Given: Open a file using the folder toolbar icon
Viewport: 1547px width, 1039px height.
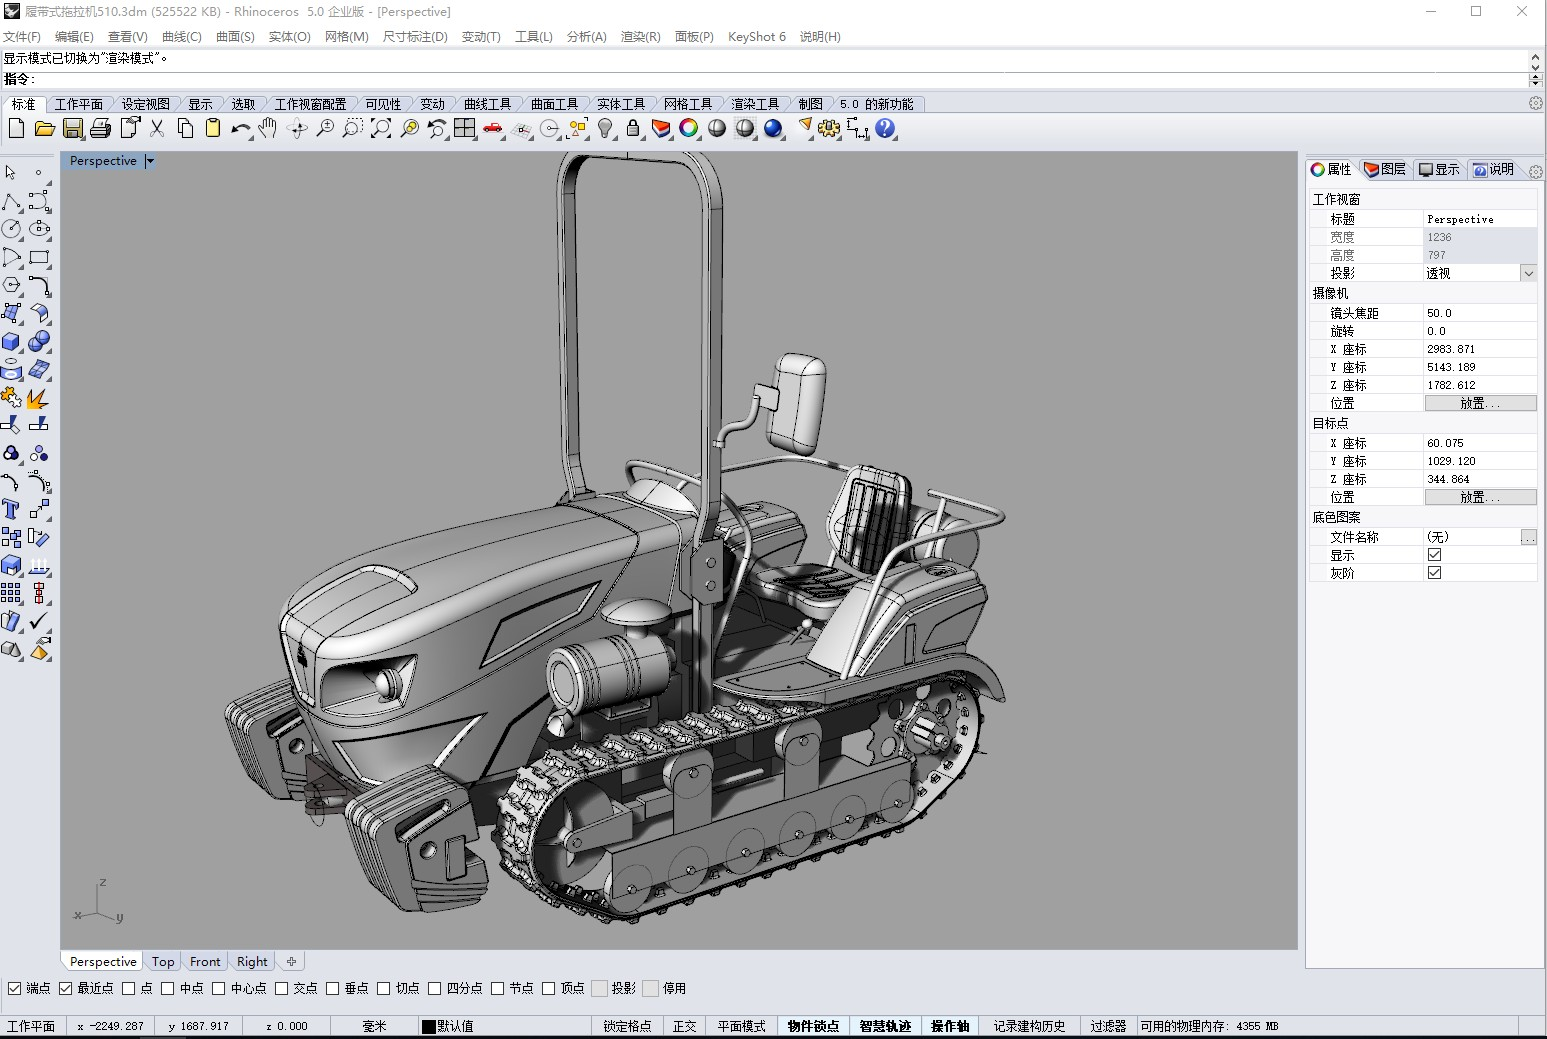Looking at the screenshot, I should (x=45, y=128).
